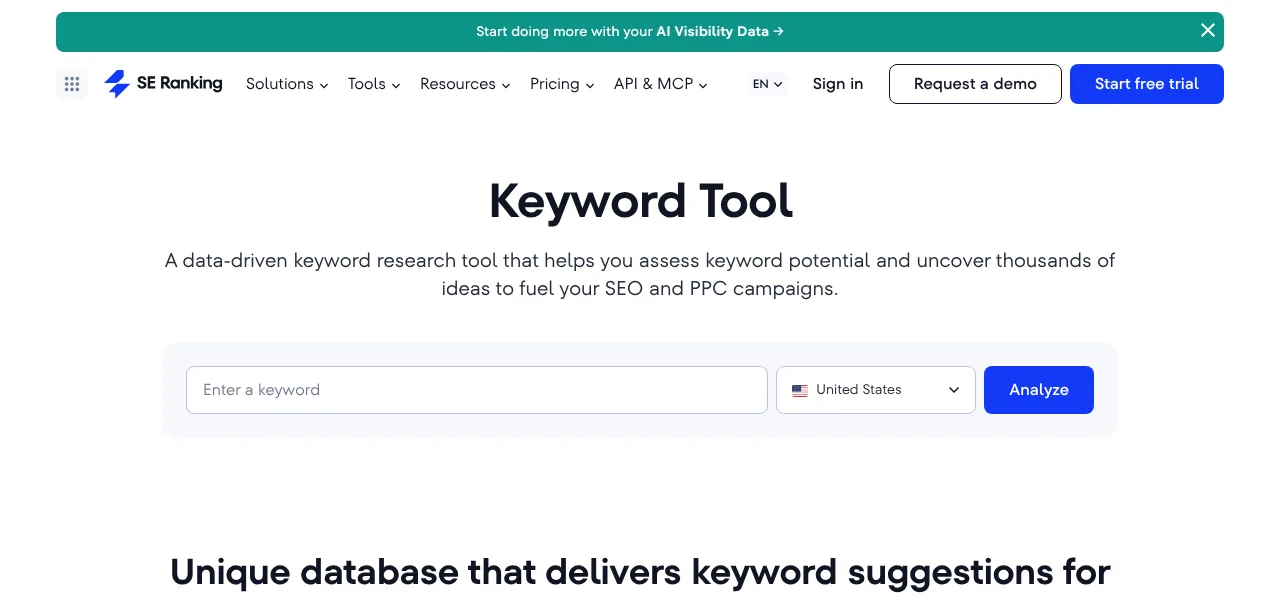Screen dimensions: 1280x600
Task: Click the Solutions chevron arrow
Action: (x=324, y=85)
